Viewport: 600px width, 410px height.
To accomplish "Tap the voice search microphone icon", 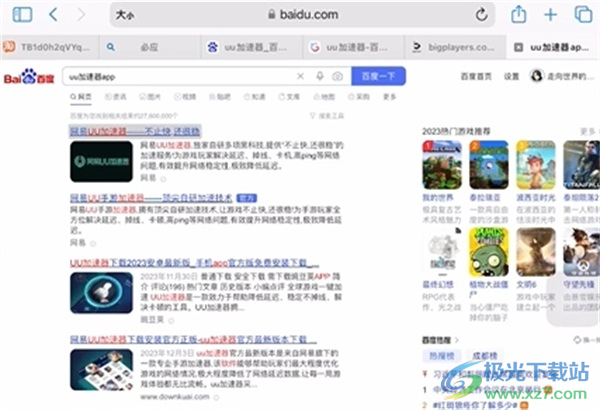I will click(320, 76).
